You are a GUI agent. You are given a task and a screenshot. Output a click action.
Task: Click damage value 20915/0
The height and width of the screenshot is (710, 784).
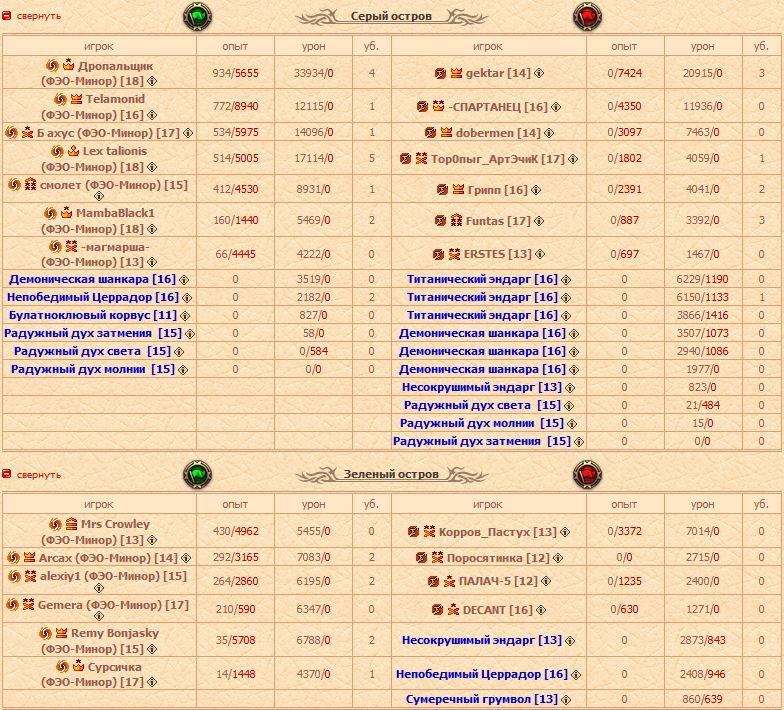point(702,73)
